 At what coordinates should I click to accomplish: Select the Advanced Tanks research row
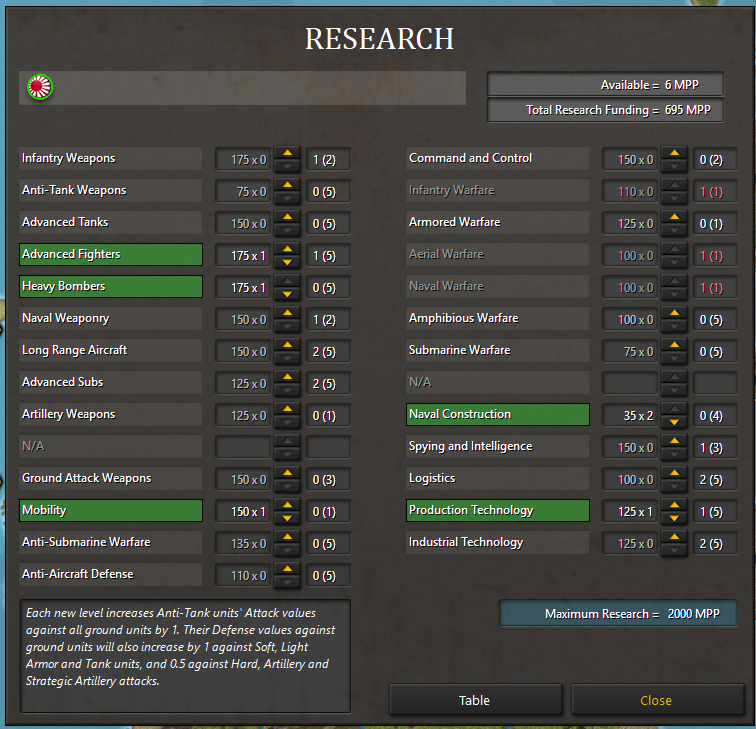tap(110, 223)
